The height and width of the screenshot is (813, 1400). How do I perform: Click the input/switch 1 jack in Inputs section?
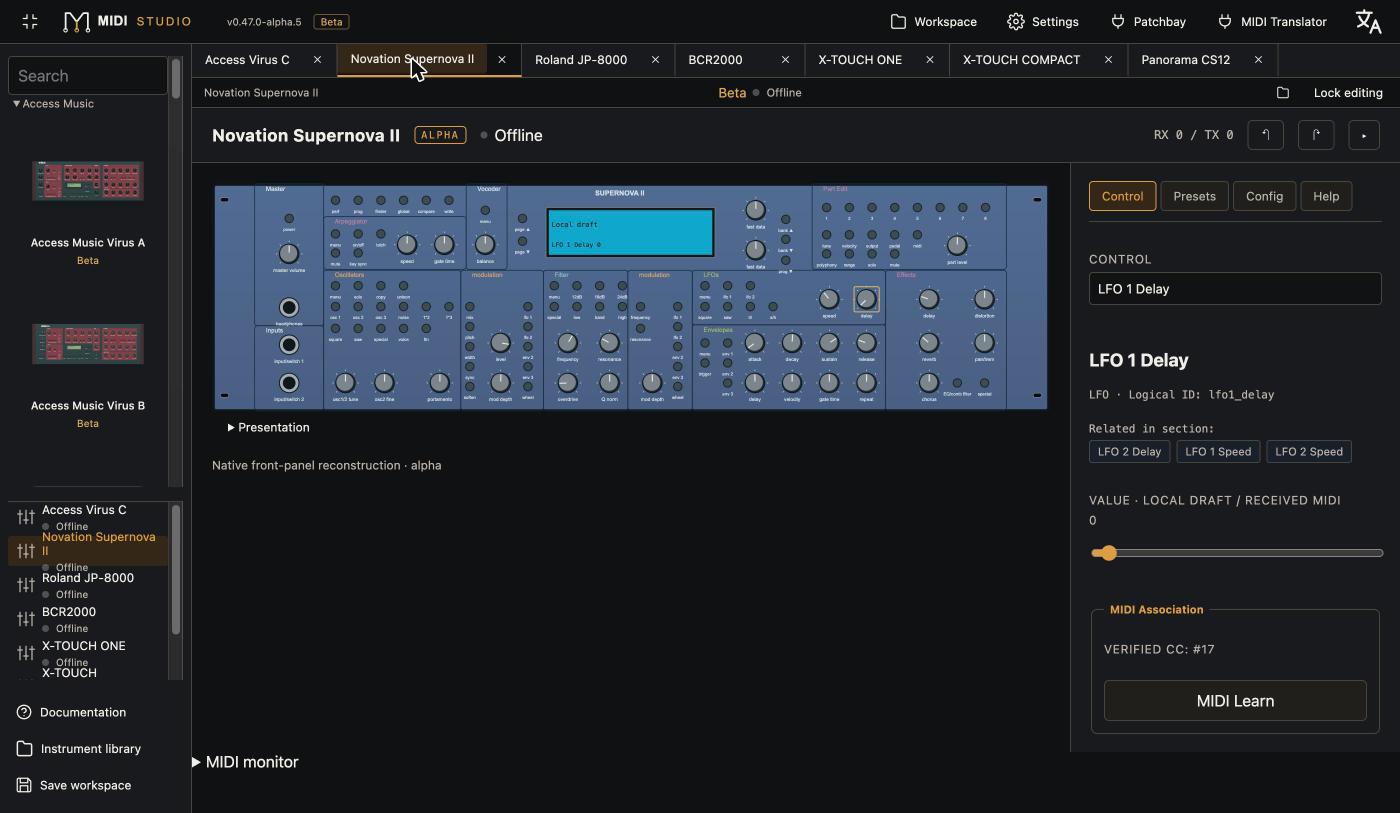click(x=289, y=345)
